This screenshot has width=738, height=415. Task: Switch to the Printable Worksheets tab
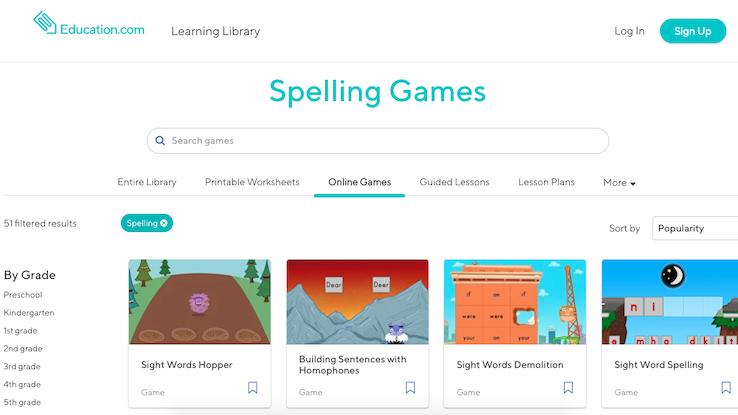click(x=252, y=182)
